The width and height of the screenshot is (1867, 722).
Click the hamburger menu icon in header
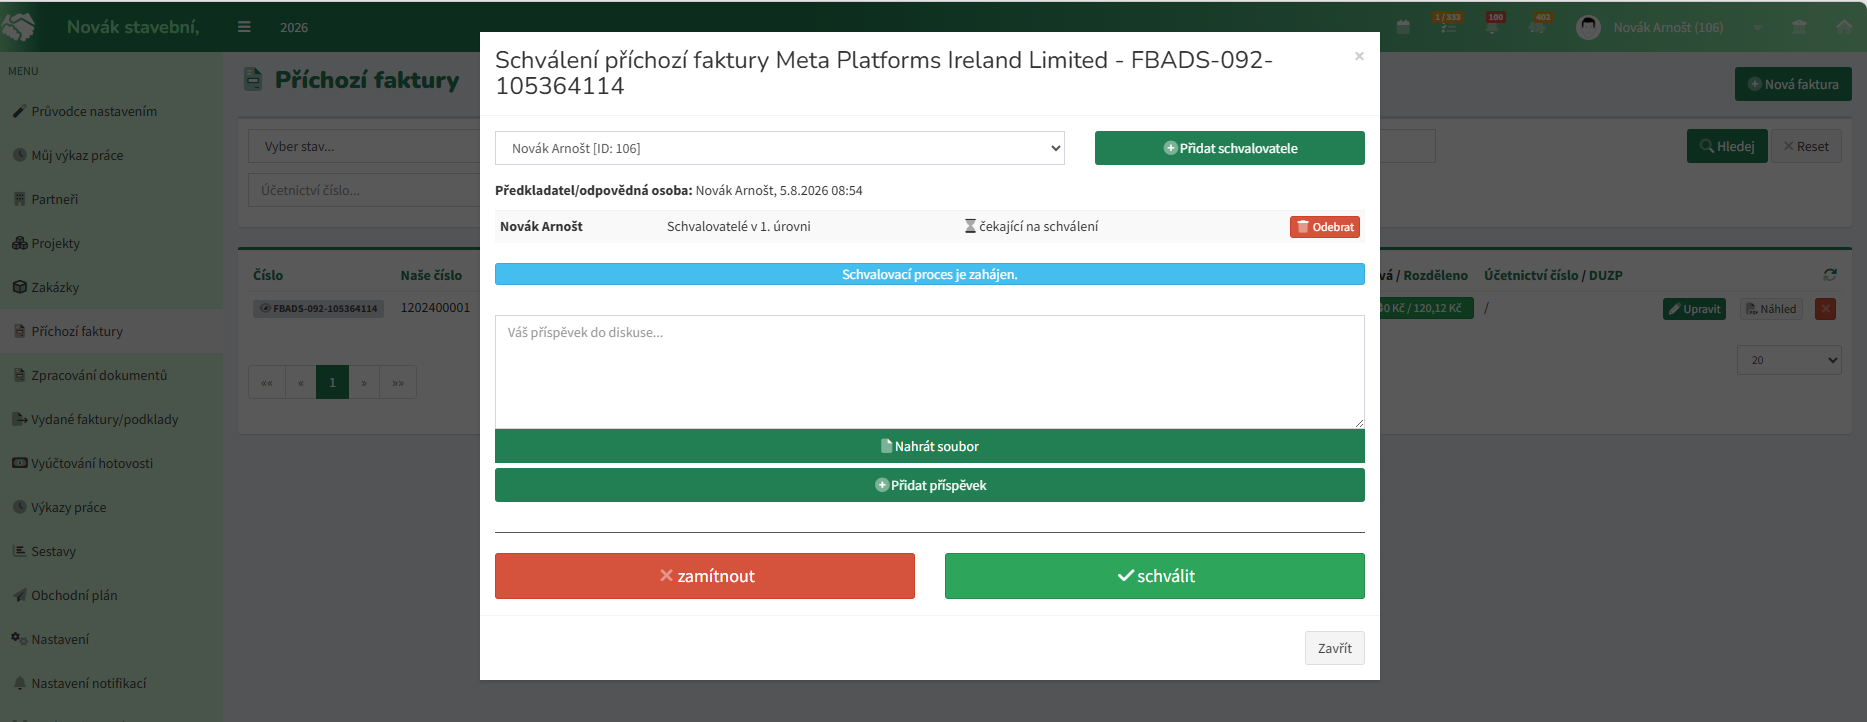pos(244,27)
